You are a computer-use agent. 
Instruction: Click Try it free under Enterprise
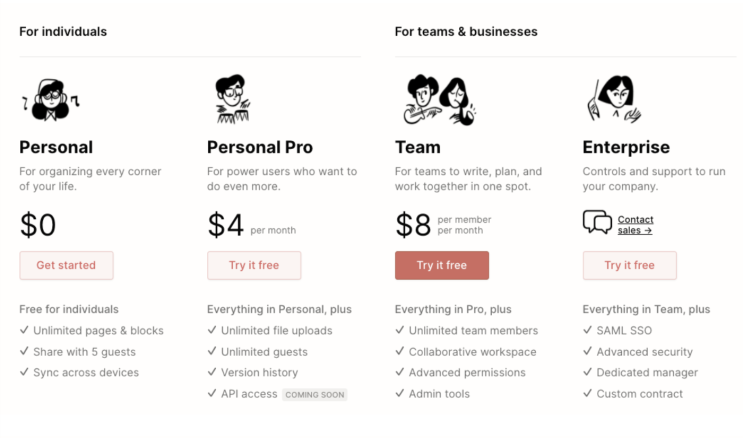click(x=630, y=265)
